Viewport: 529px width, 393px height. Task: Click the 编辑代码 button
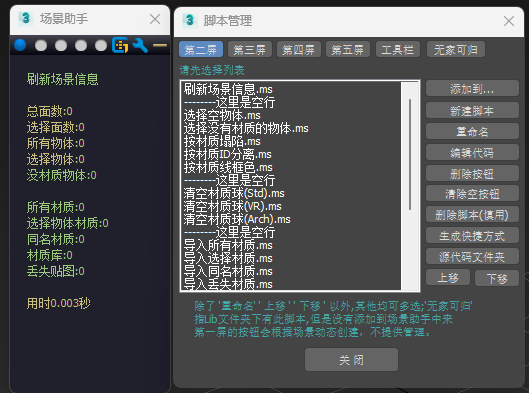click(x=472, y=152)
